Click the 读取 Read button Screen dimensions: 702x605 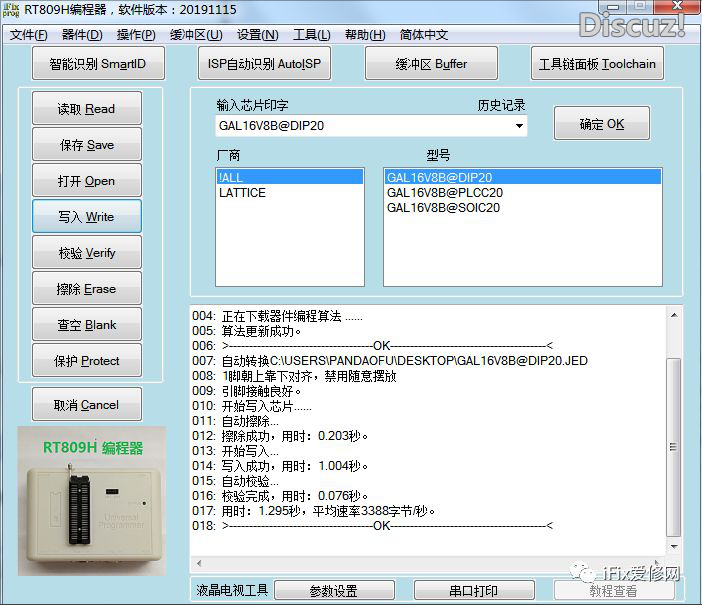87,108
